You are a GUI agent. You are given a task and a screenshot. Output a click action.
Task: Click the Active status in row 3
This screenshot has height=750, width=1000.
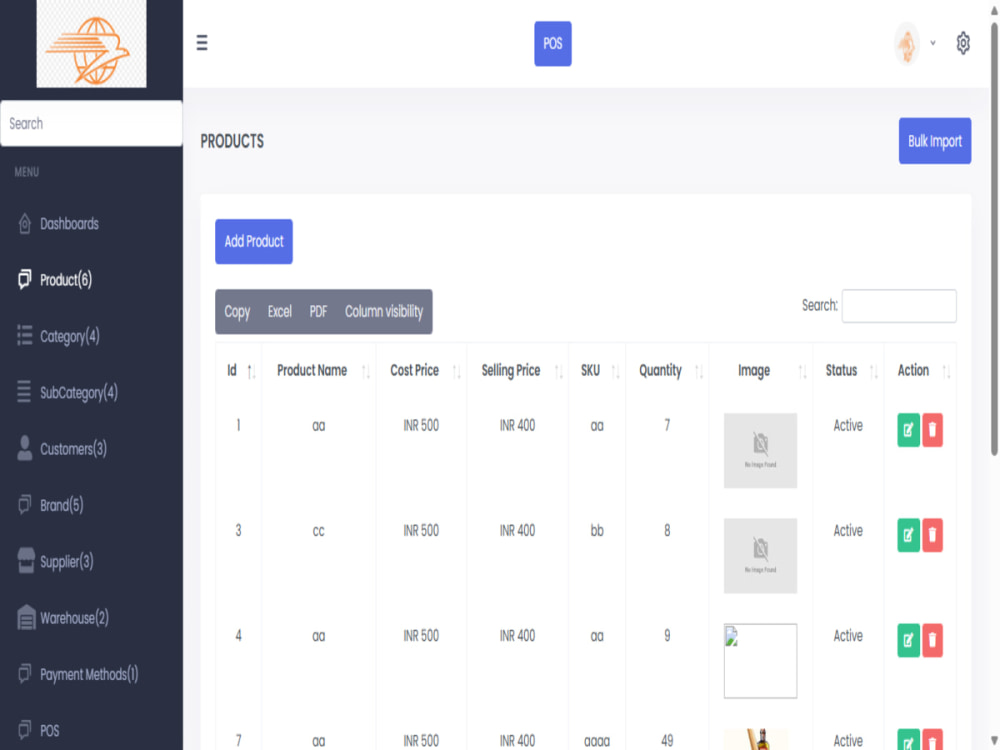point(848,636)
